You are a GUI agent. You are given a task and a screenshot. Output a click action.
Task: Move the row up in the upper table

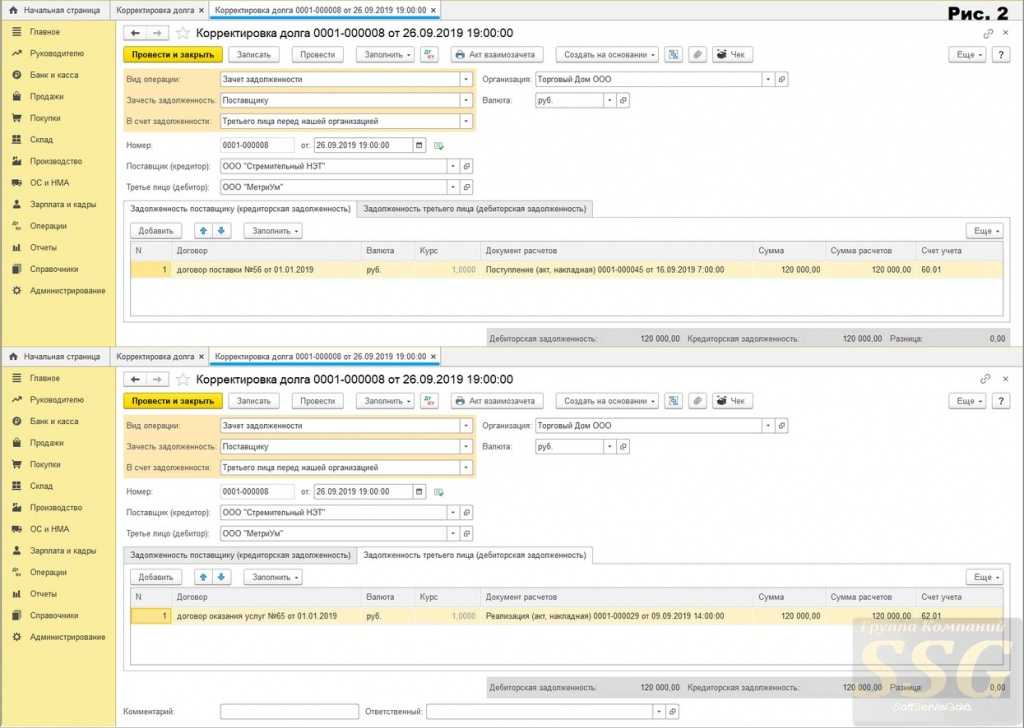point(204,231)
